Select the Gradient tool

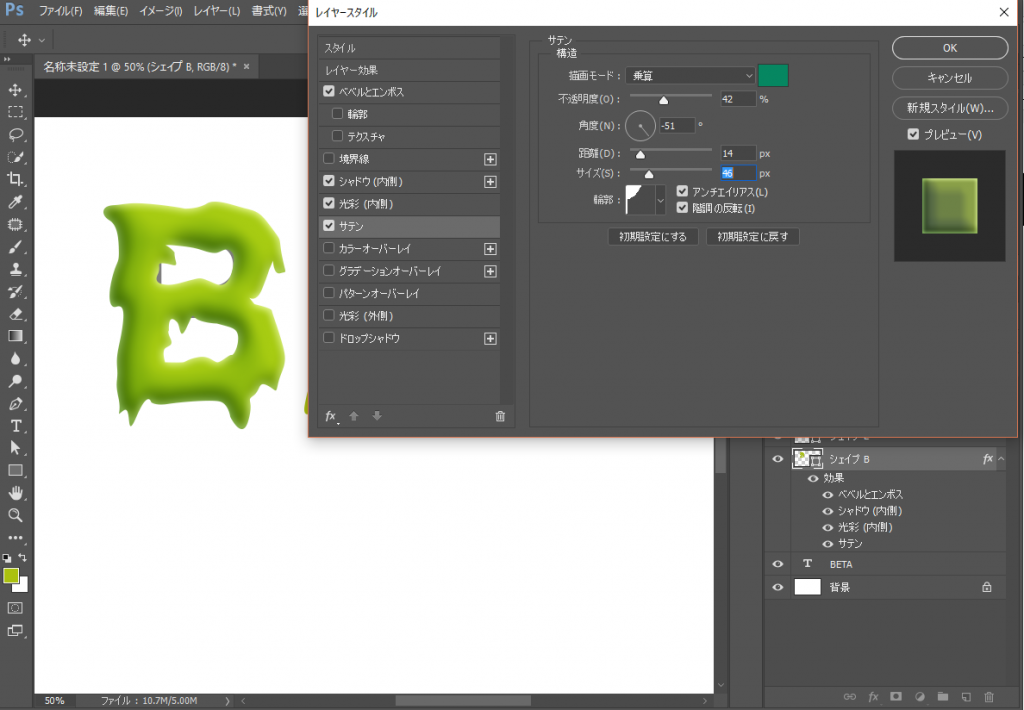pos(16,336)
